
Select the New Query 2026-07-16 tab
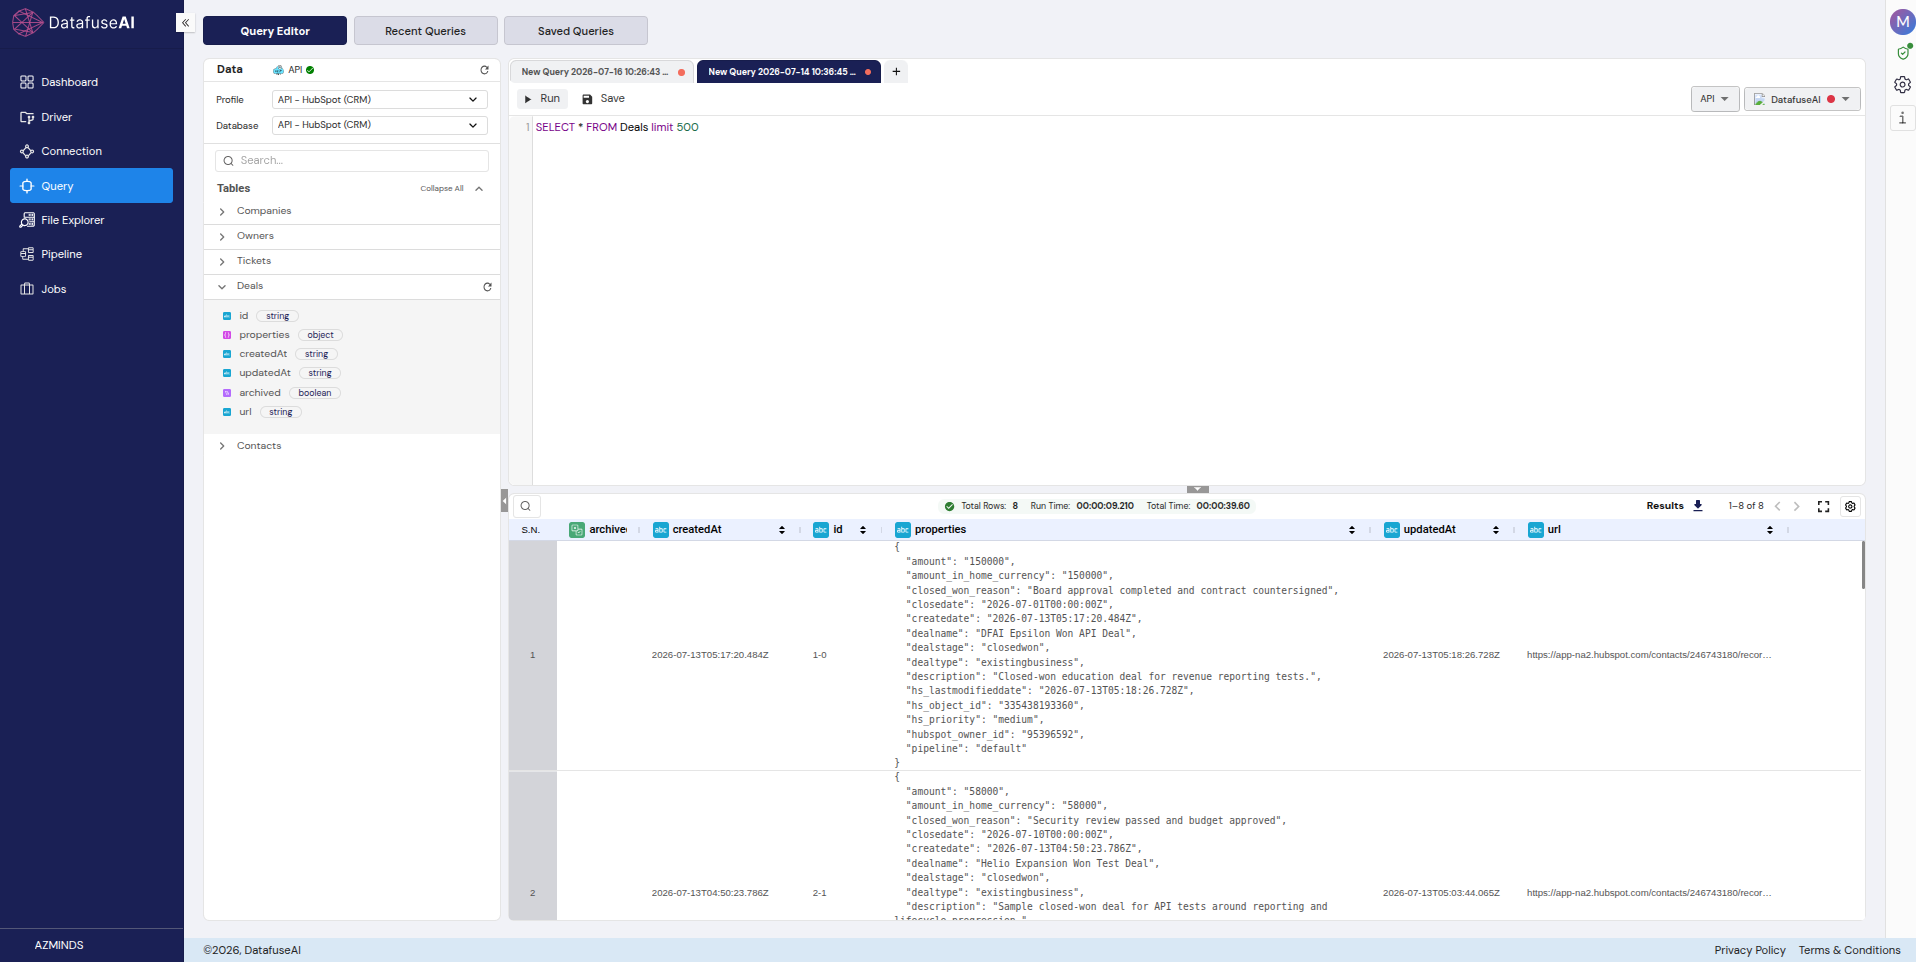(x=601, y=72)
